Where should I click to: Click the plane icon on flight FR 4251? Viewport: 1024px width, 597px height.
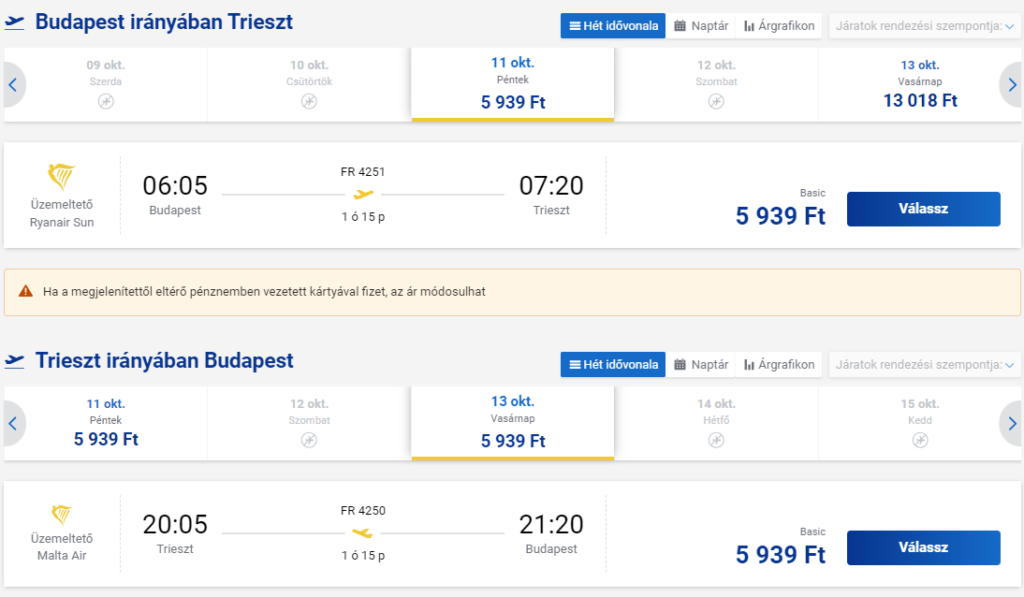pos(363,194)
